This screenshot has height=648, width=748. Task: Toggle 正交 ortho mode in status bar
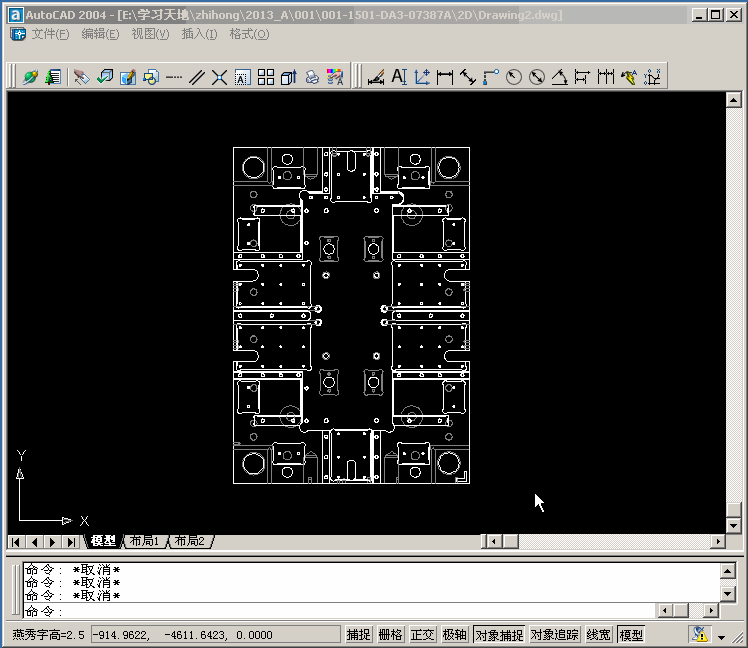[423, 634]
